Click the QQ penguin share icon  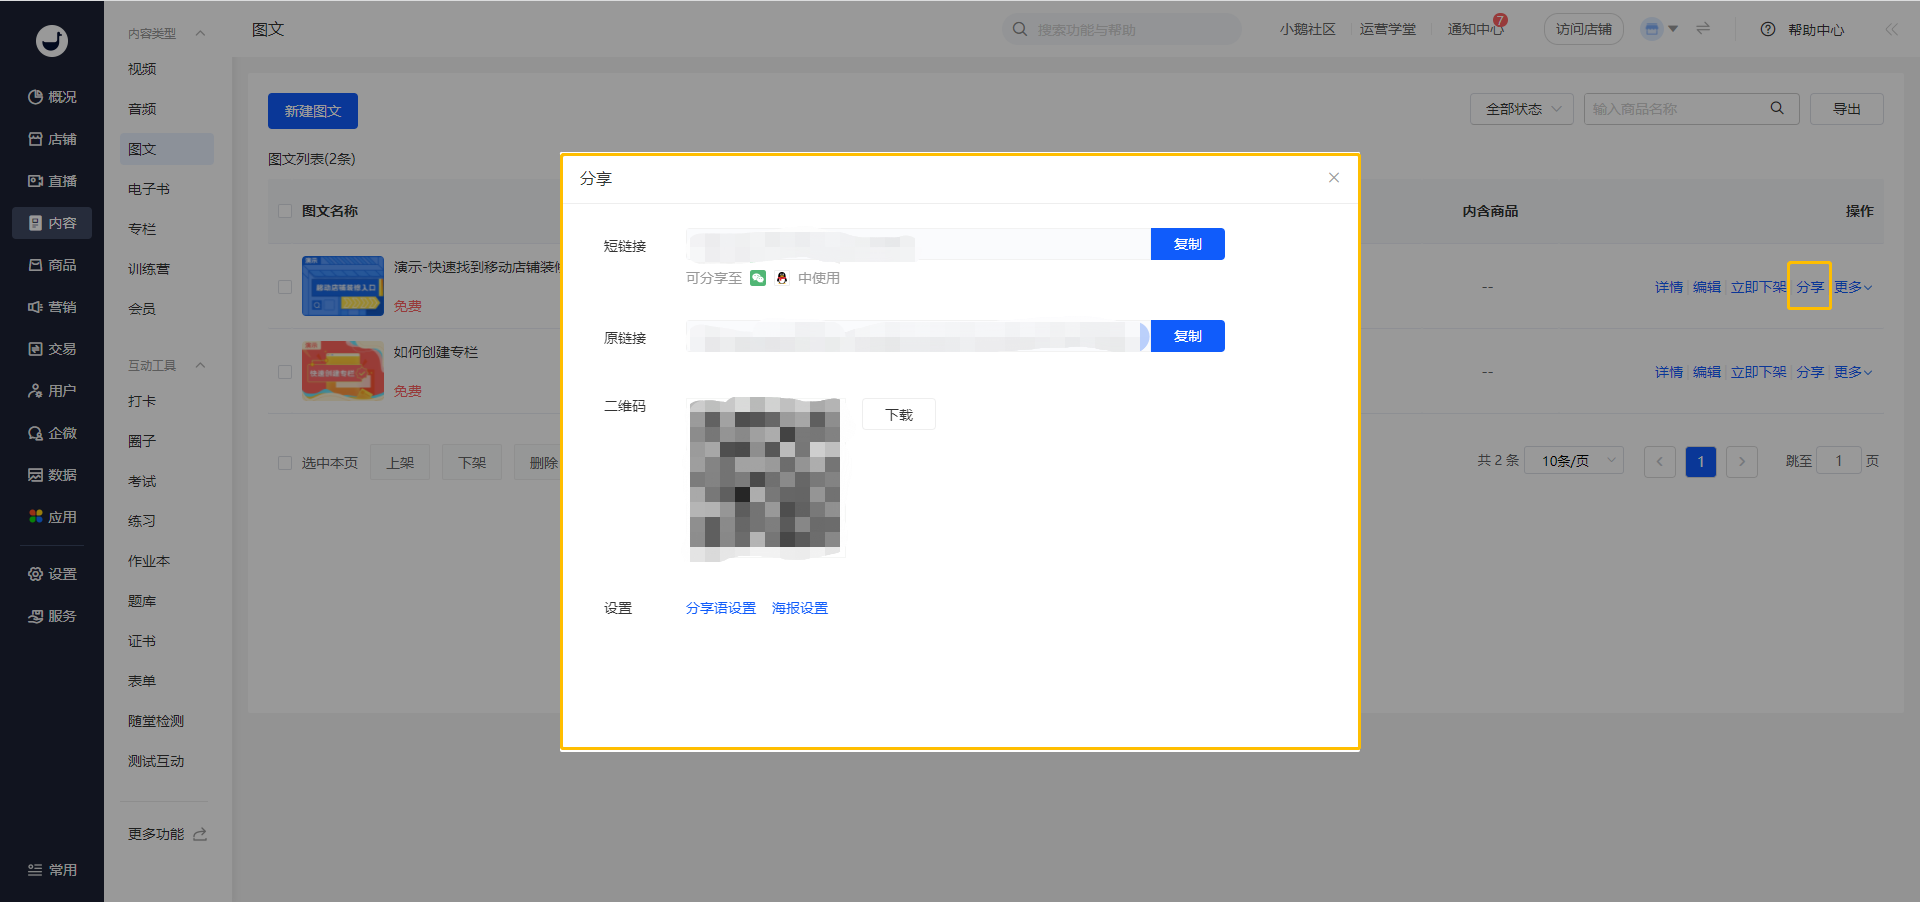coord(782,278)
